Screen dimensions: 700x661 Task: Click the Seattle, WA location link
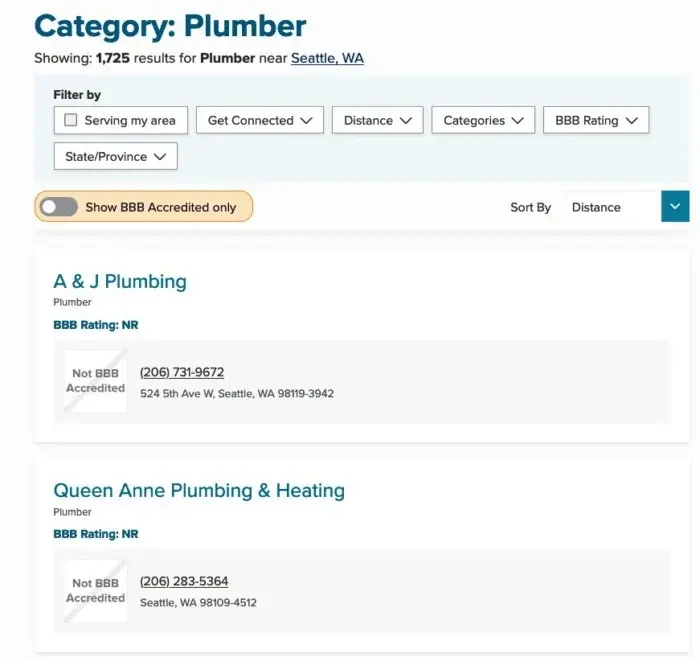[x=327, y=58]
